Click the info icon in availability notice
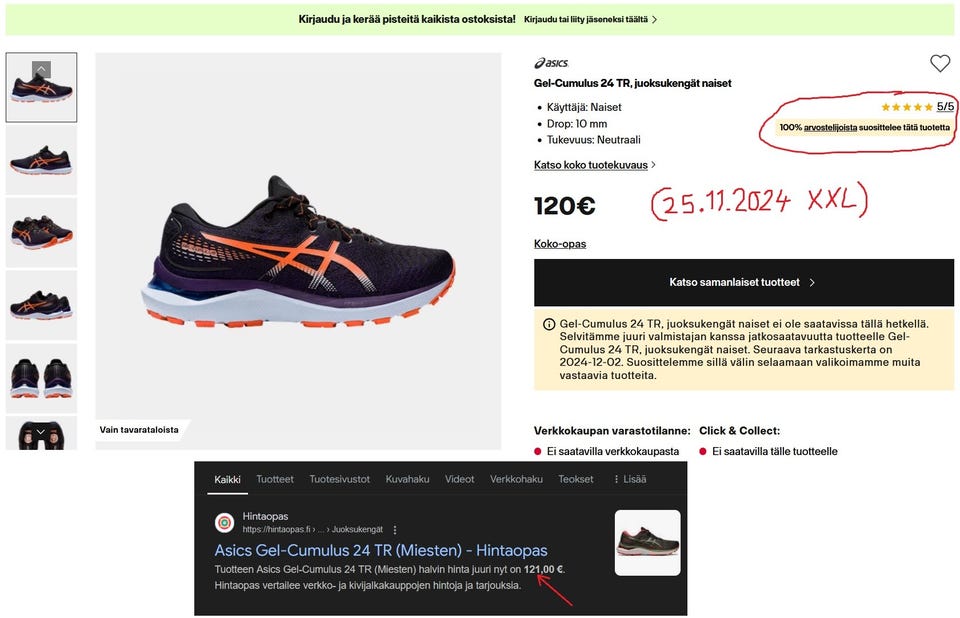 click(549, 324)
